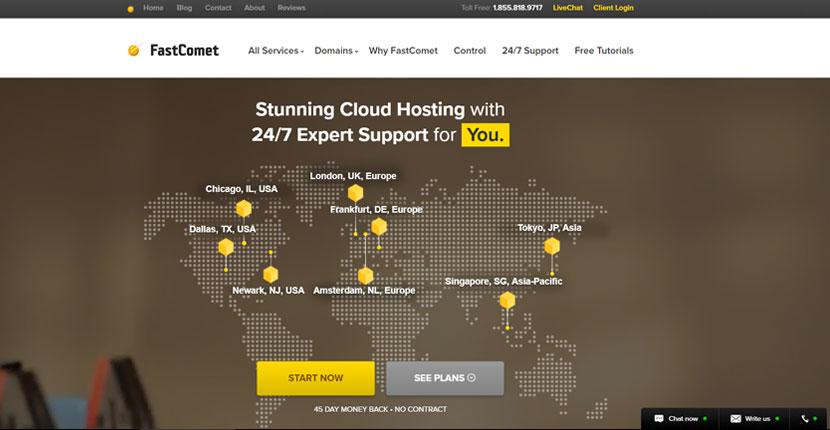Click the Frankfurt, DE, Europe label

pyautogui.click(x=376, y=210)
